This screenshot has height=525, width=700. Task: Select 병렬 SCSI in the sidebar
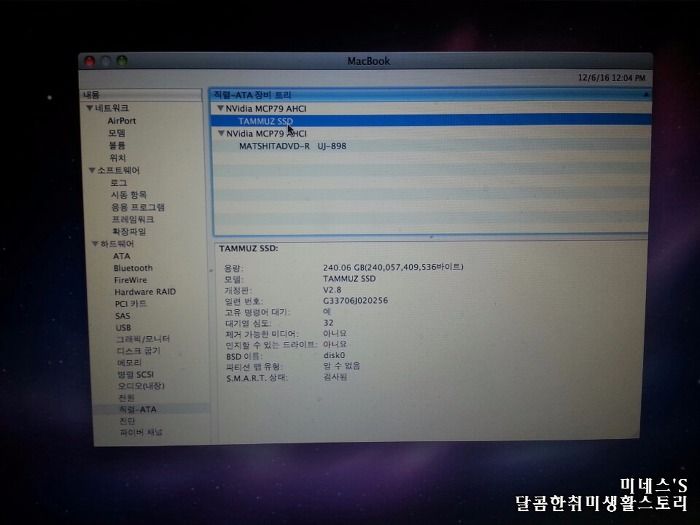click(x=136, y=374)
